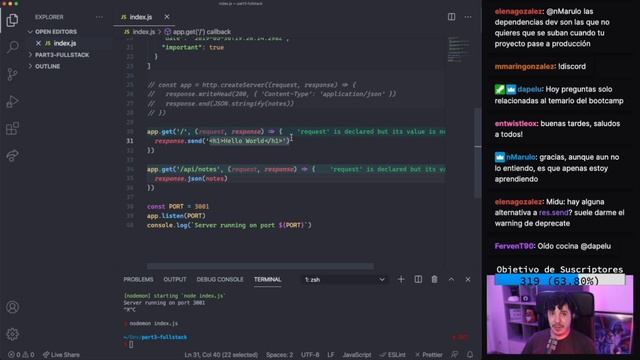Open the Search view in activity bar
Viewport: 640px width, 360px height.
(12, 47)
